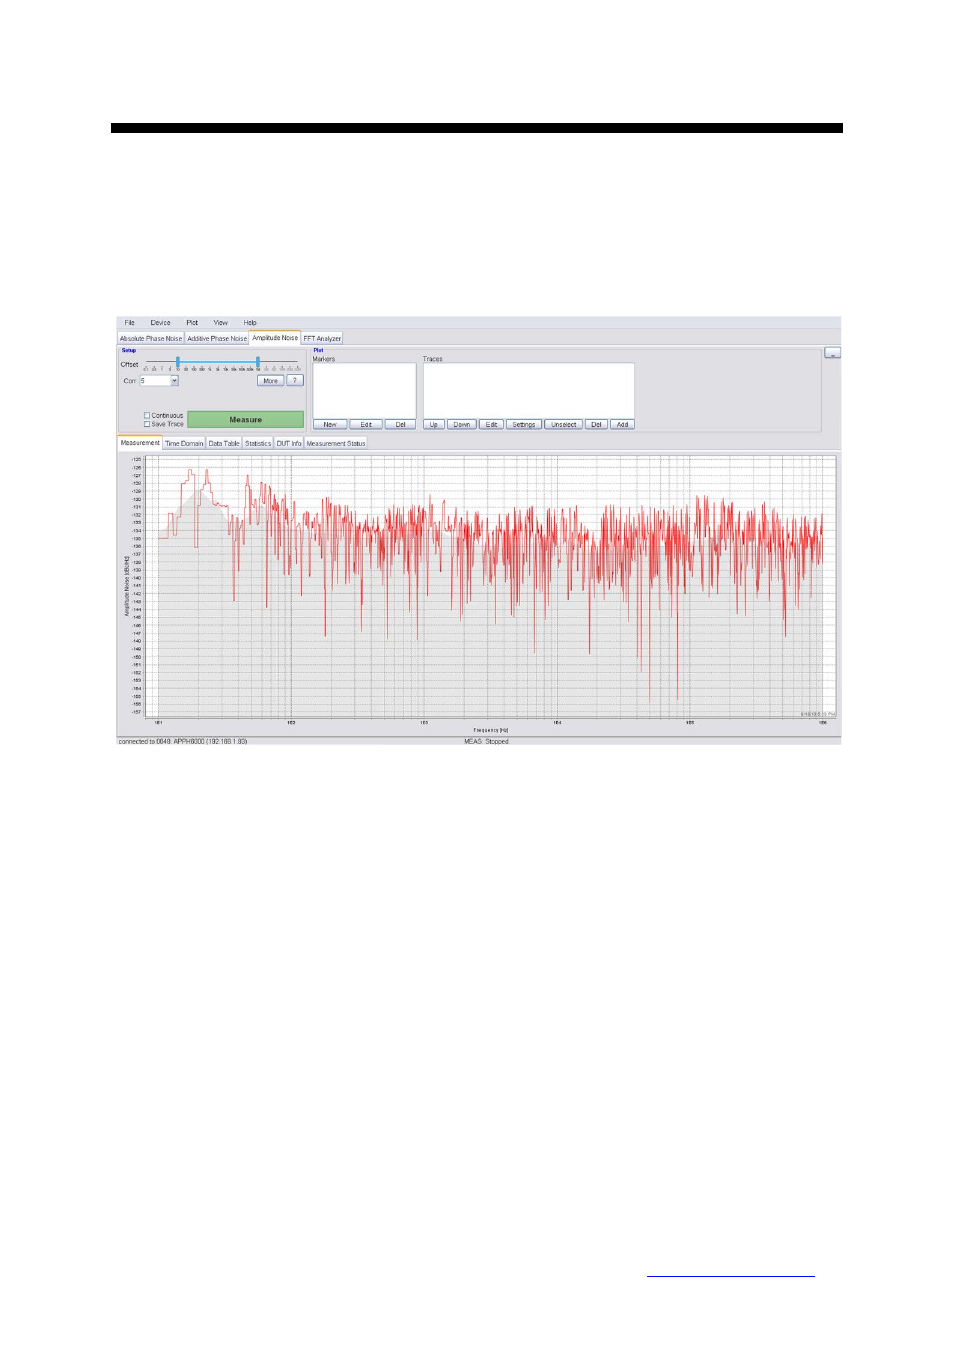Click the Corr value field
This screenshot has height=1350, width=955.
pyautogui.click(x=155, y=381)
